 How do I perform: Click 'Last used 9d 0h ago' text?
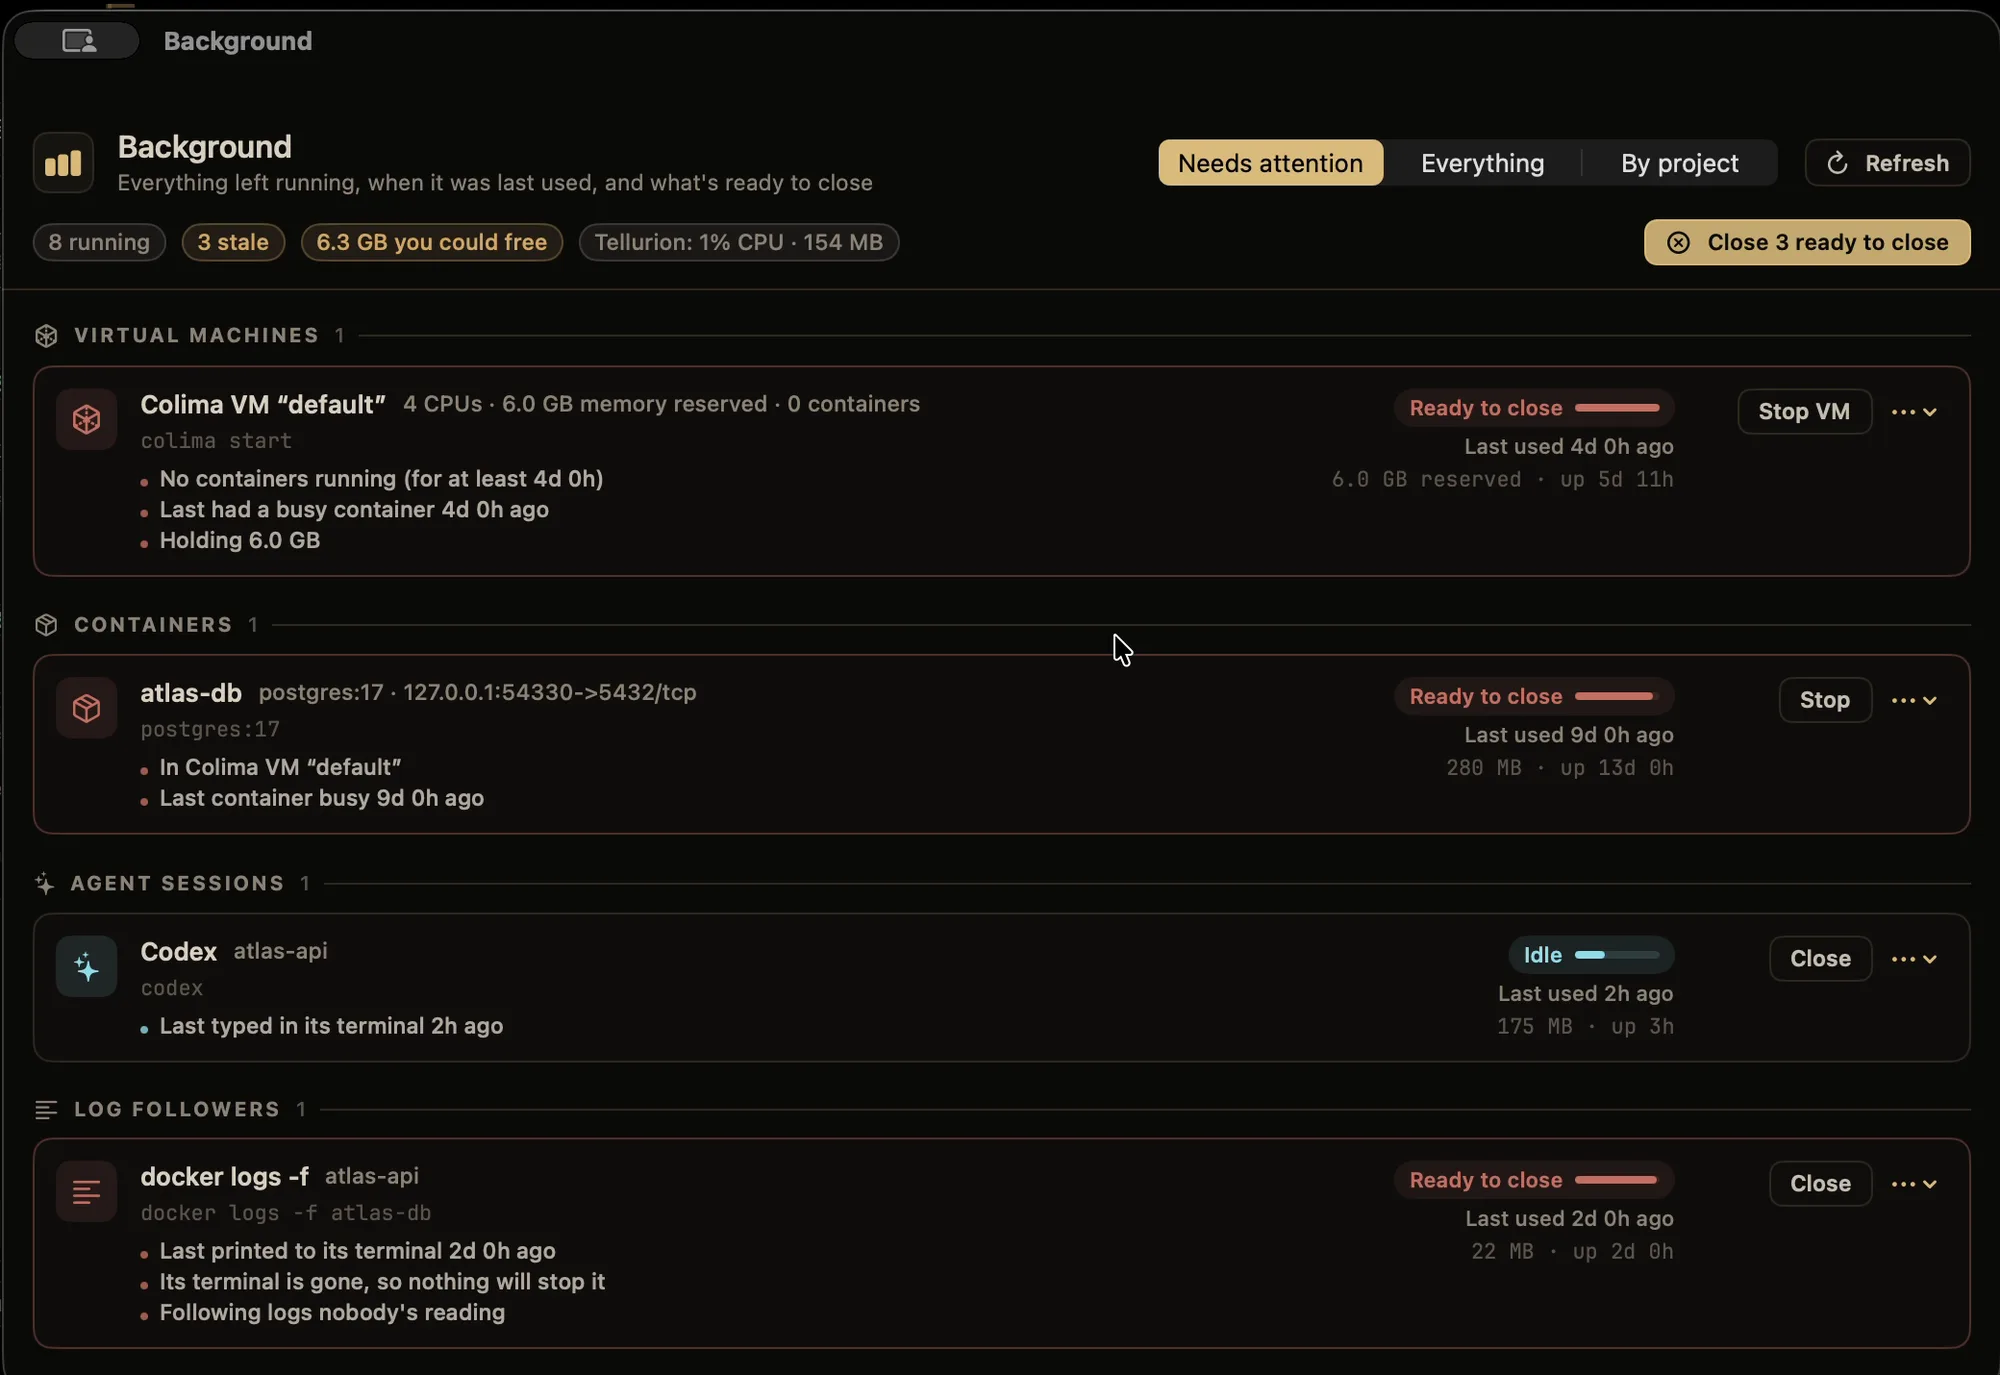click(1569, 735)
